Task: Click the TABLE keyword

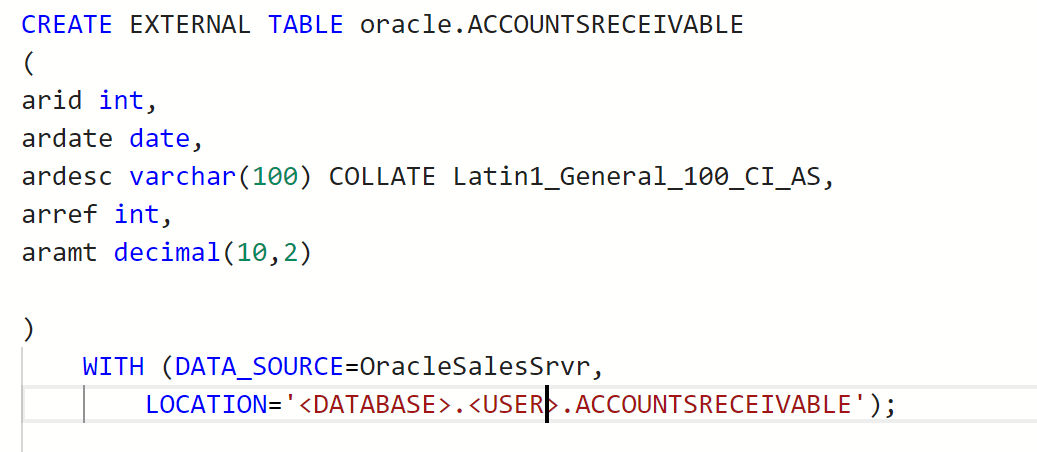Action: [306, 25]
